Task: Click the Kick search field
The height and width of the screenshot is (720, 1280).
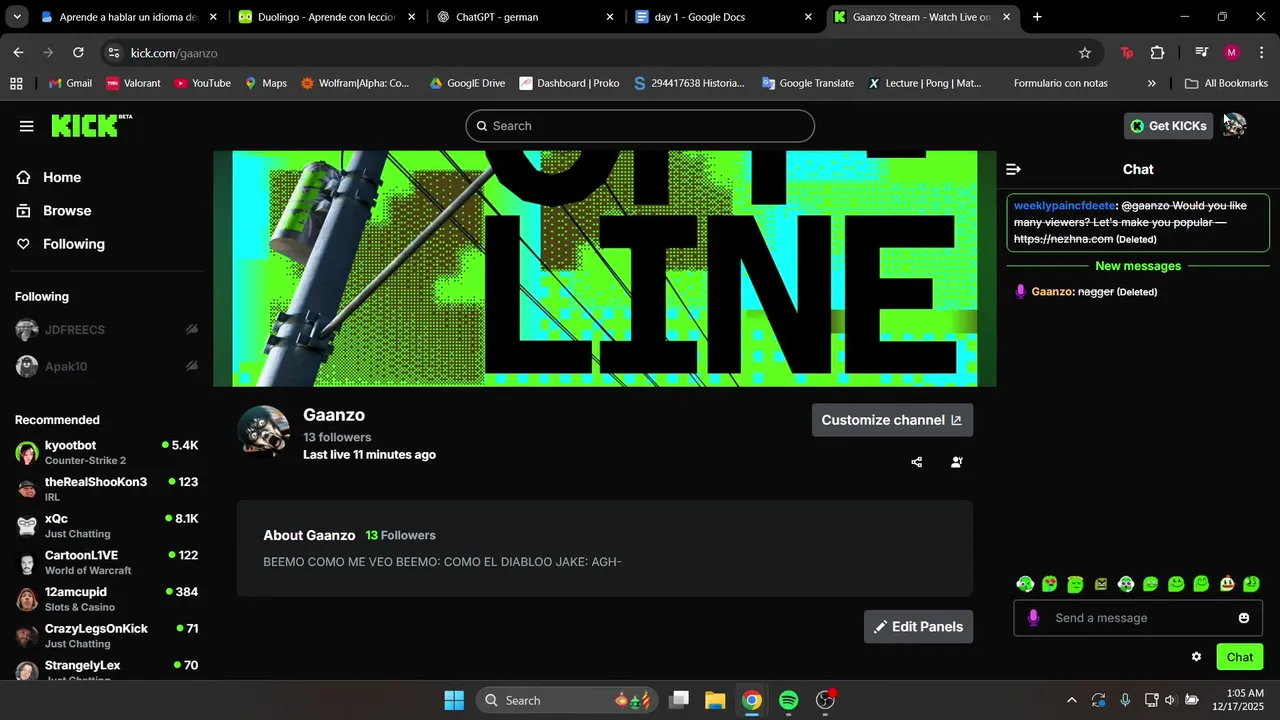Action: coord(640,126)
